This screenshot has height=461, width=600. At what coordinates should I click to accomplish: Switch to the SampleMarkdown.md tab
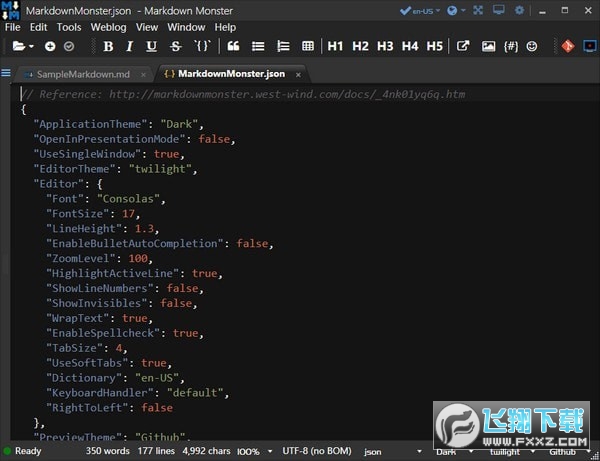pos(83,74)
